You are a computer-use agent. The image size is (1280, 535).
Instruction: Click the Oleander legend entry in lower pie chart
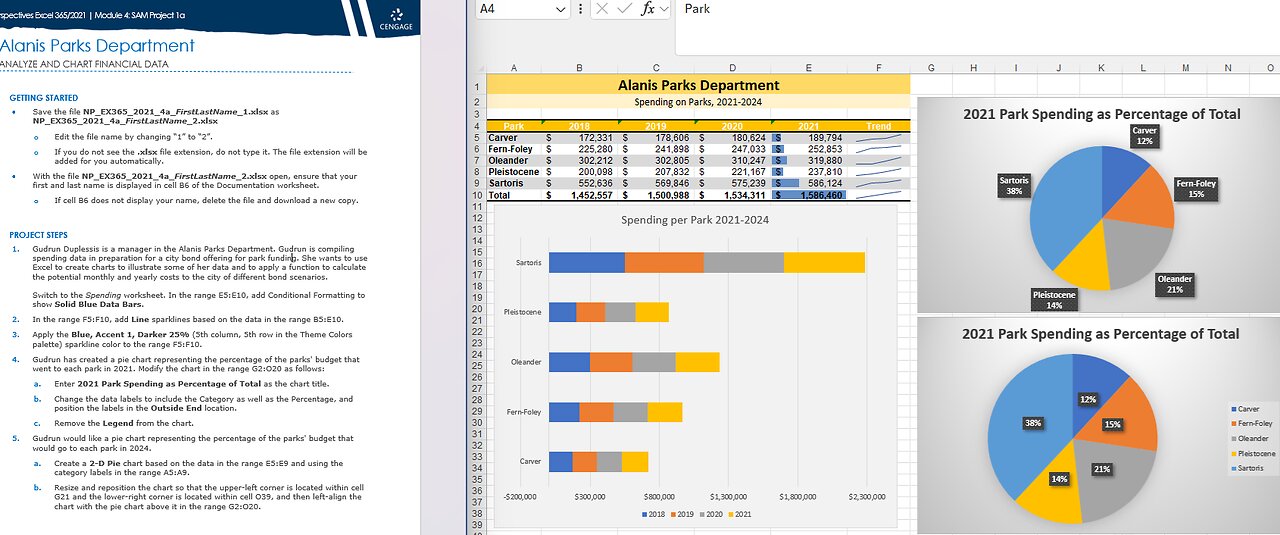point(1249,439)
